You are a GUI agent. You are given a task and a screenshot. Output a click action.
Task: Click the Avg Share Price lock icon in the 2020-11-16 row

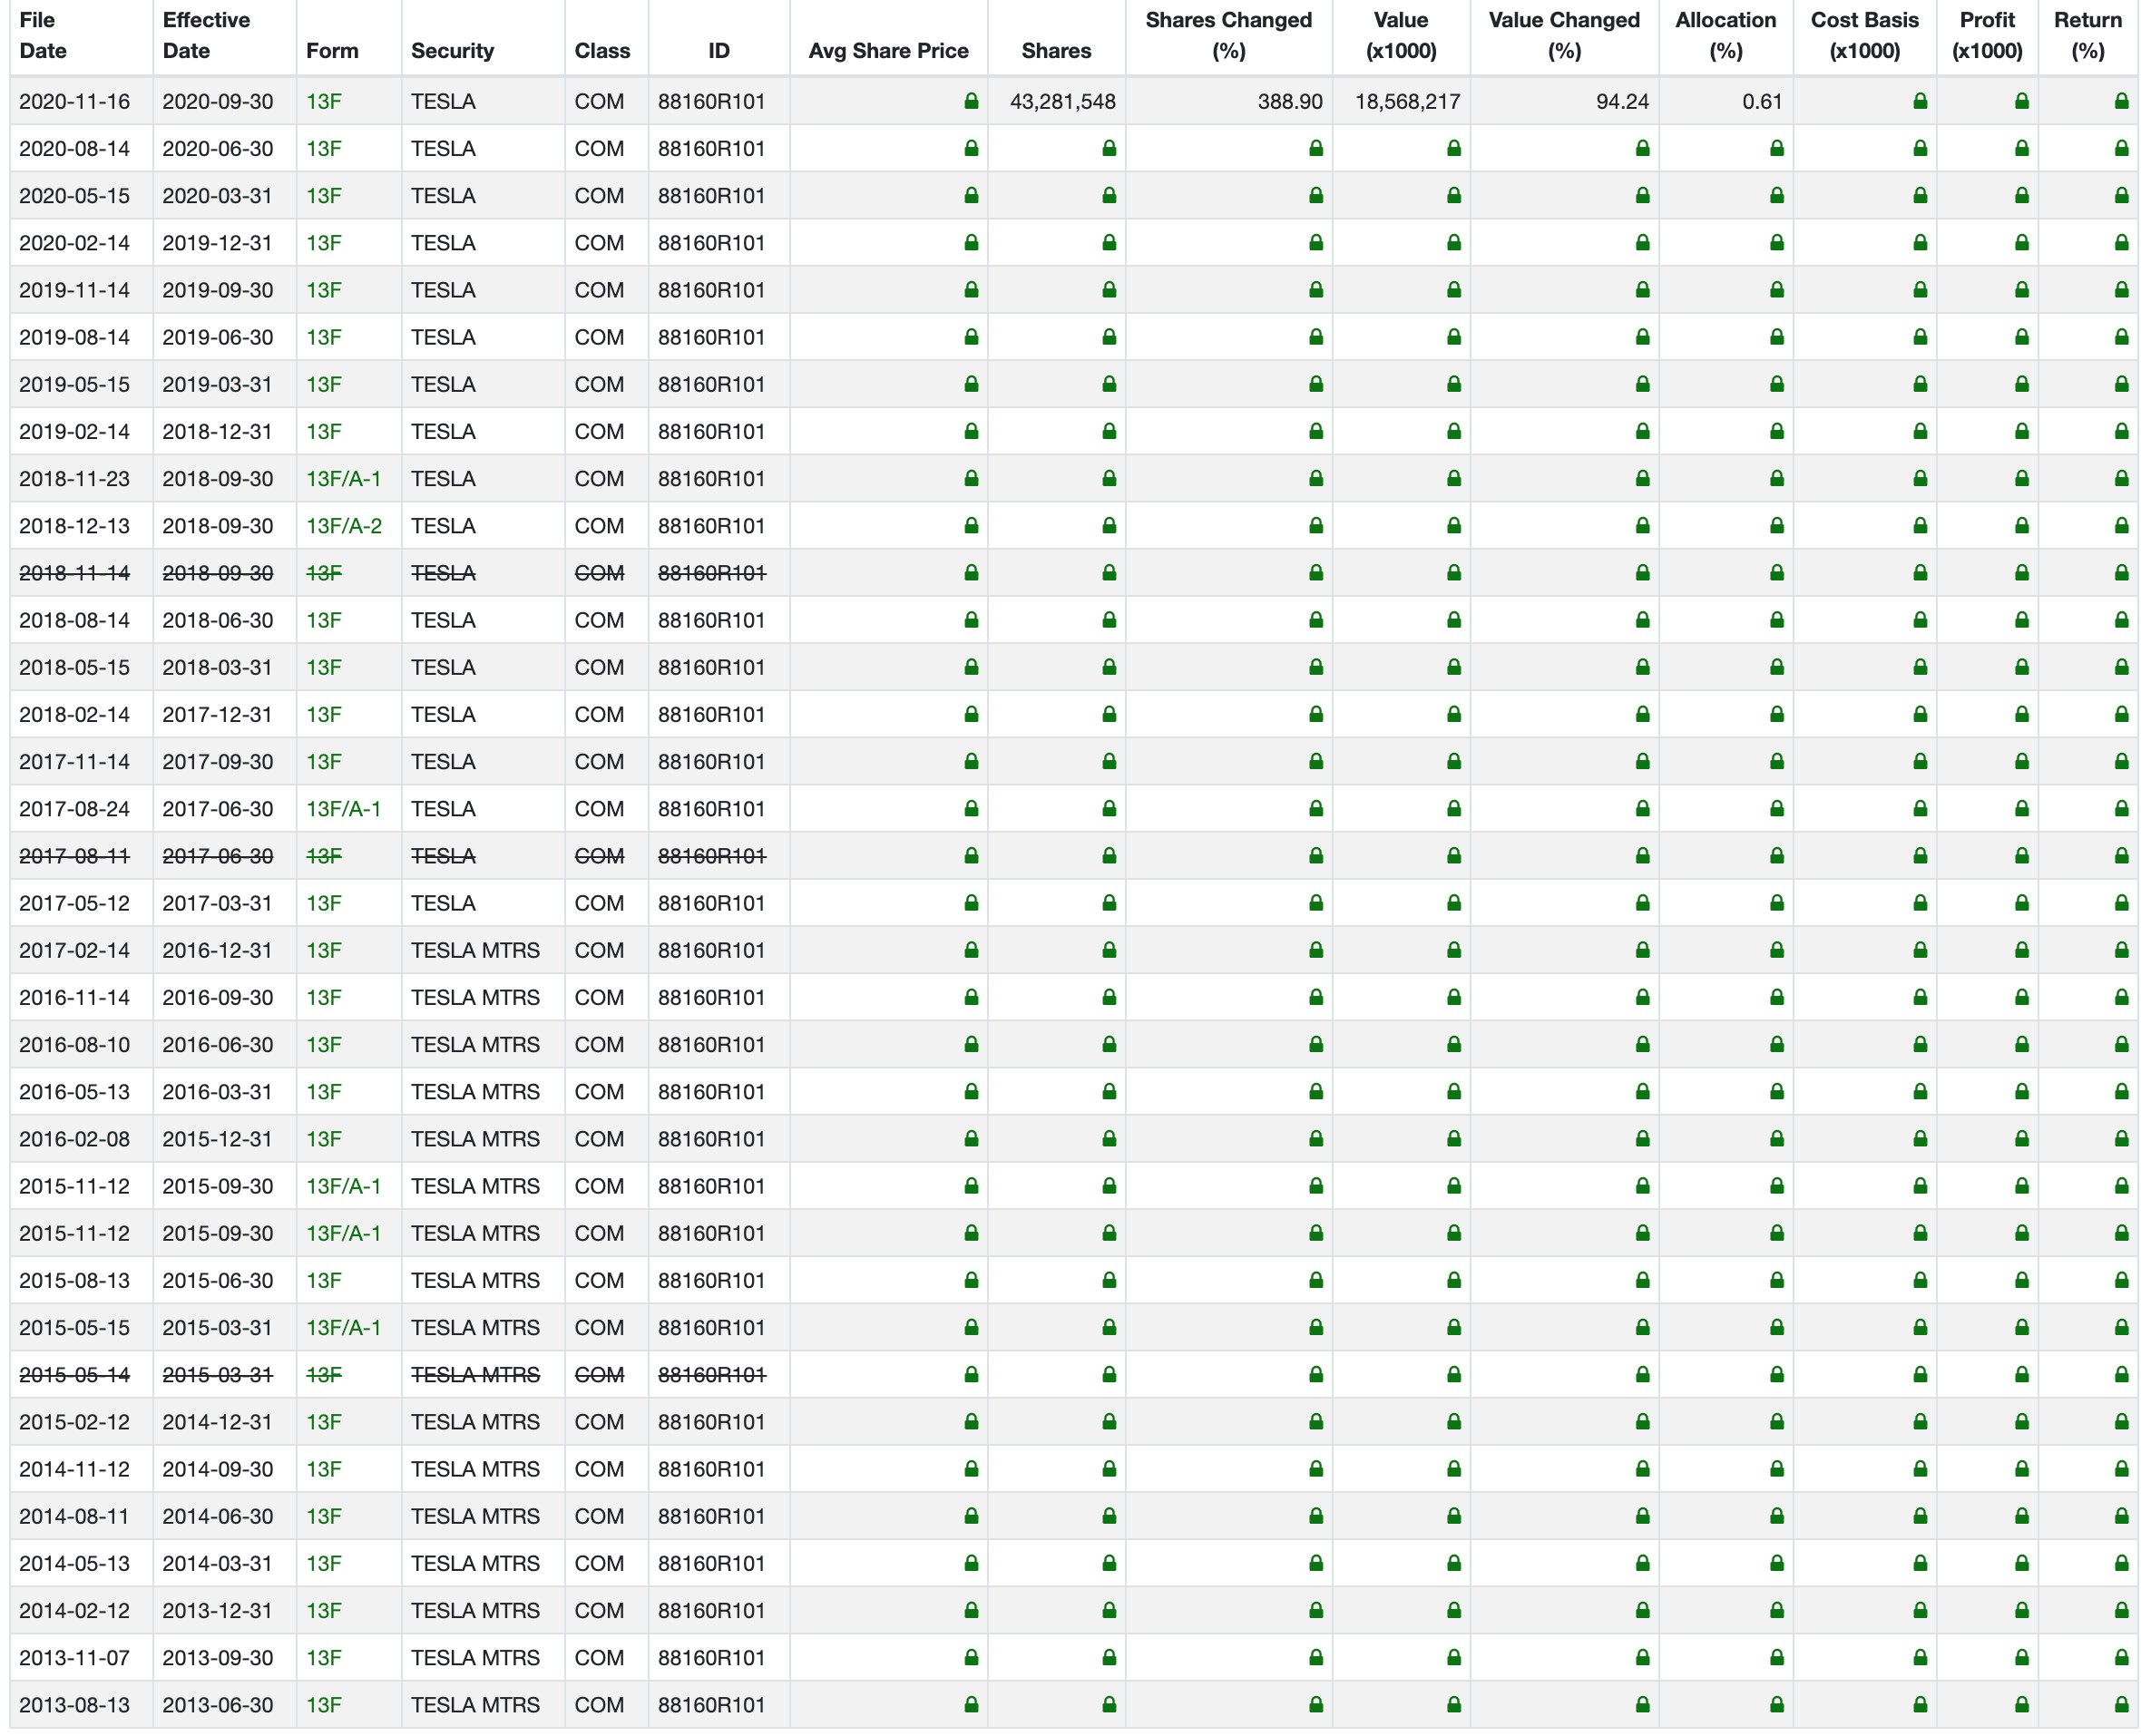(x=970, y=101)
